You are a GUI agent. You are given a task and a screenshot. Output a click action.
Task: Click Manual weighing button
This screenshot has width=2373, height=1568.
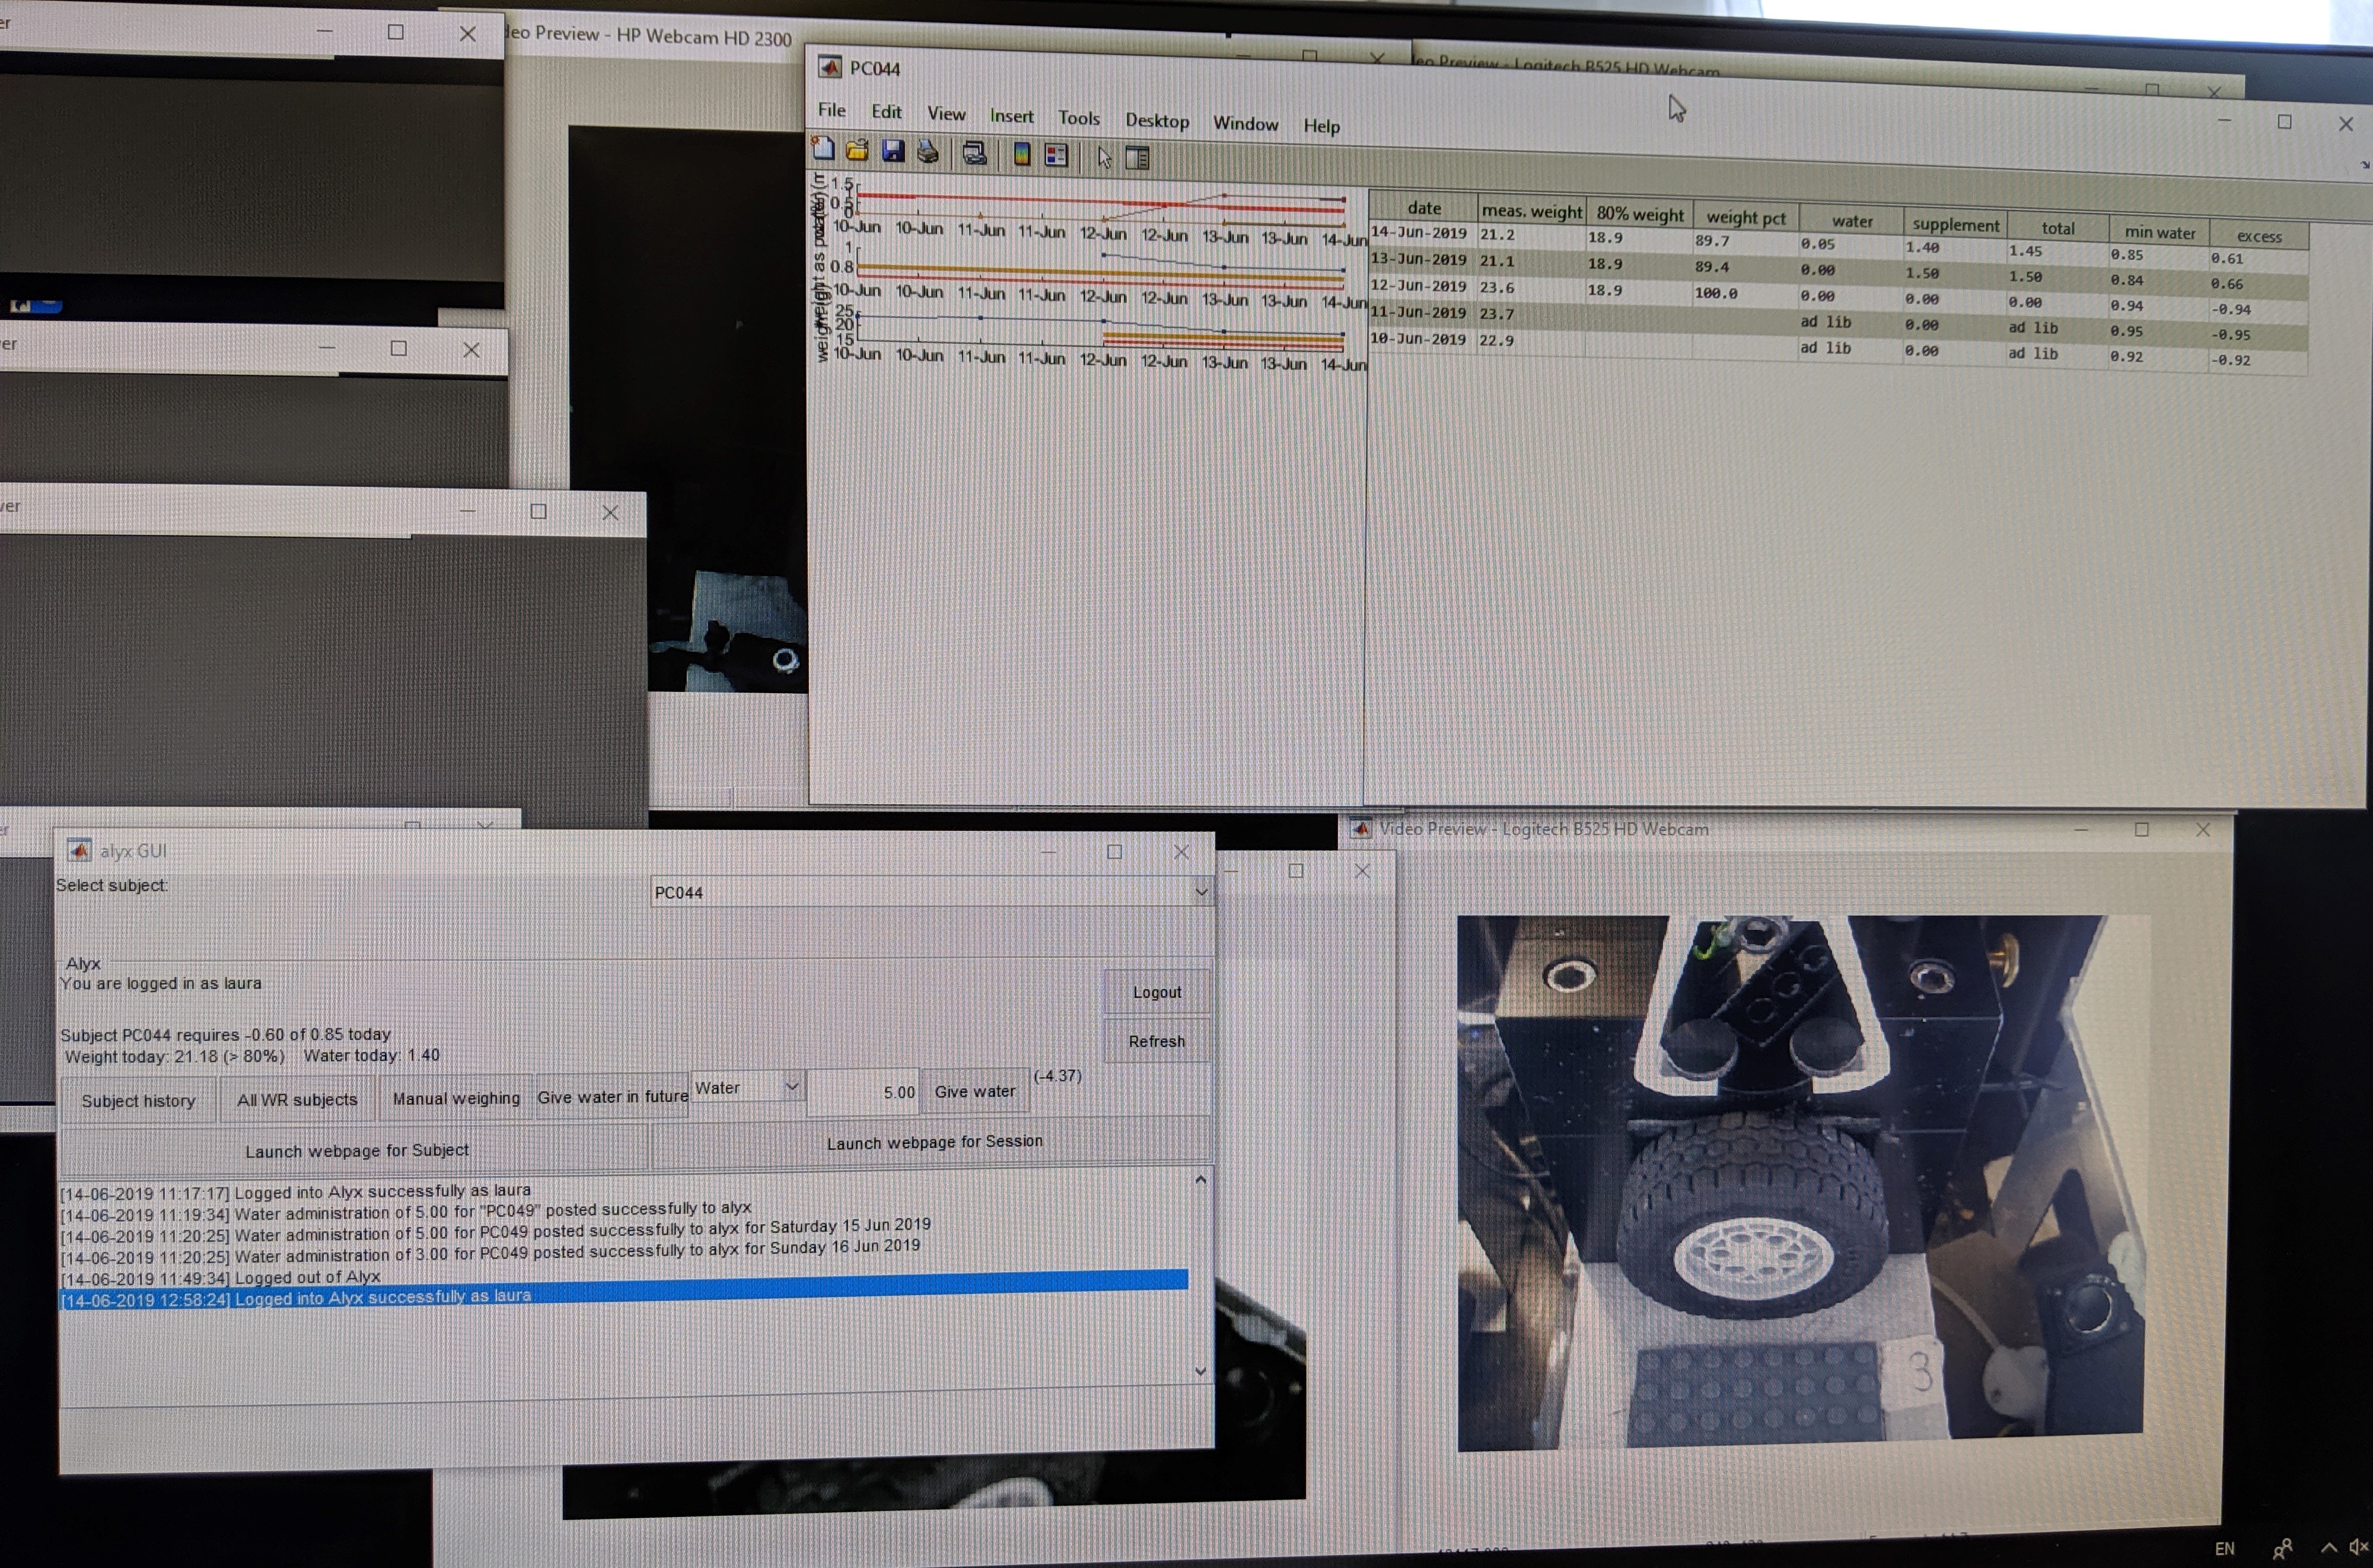(456, 1098)
